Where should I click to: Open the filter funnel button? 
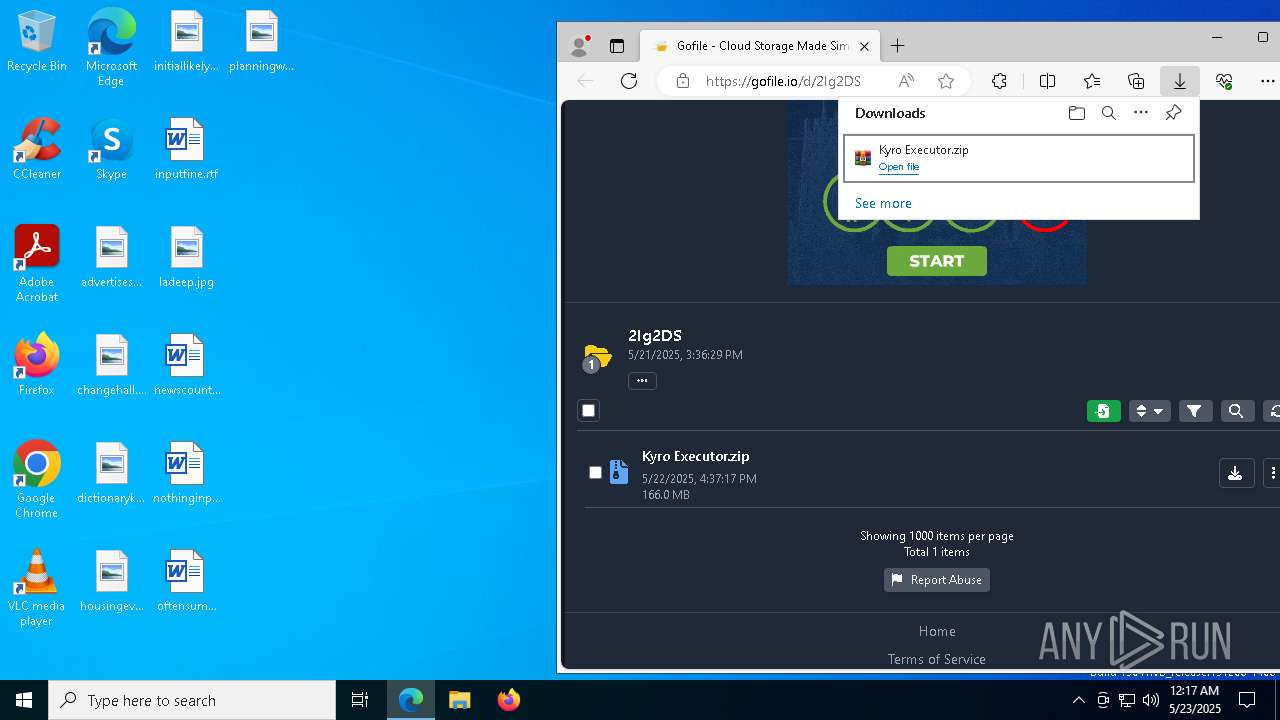pos(1195,411)
